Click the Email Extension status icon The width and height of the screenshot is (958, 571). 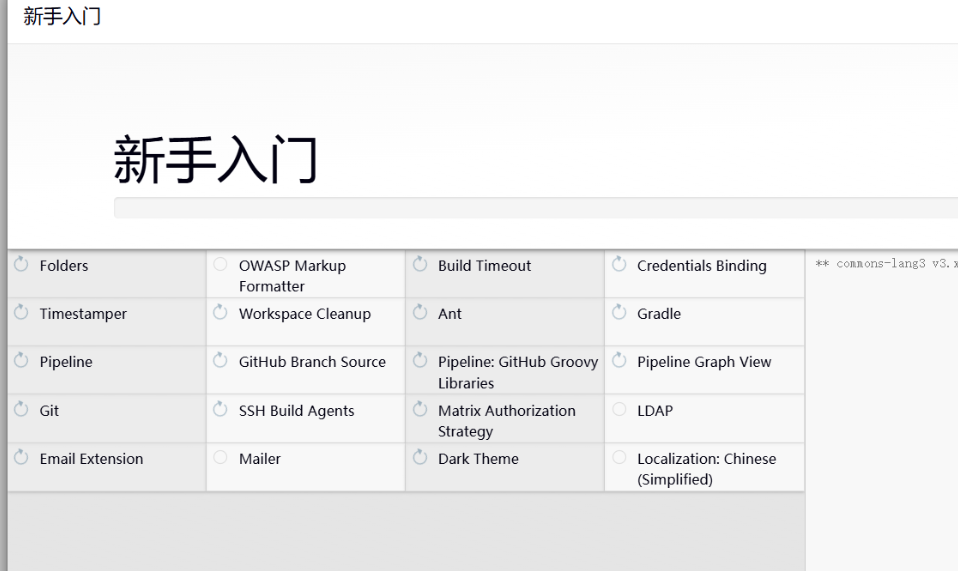(x=21, y=457)
